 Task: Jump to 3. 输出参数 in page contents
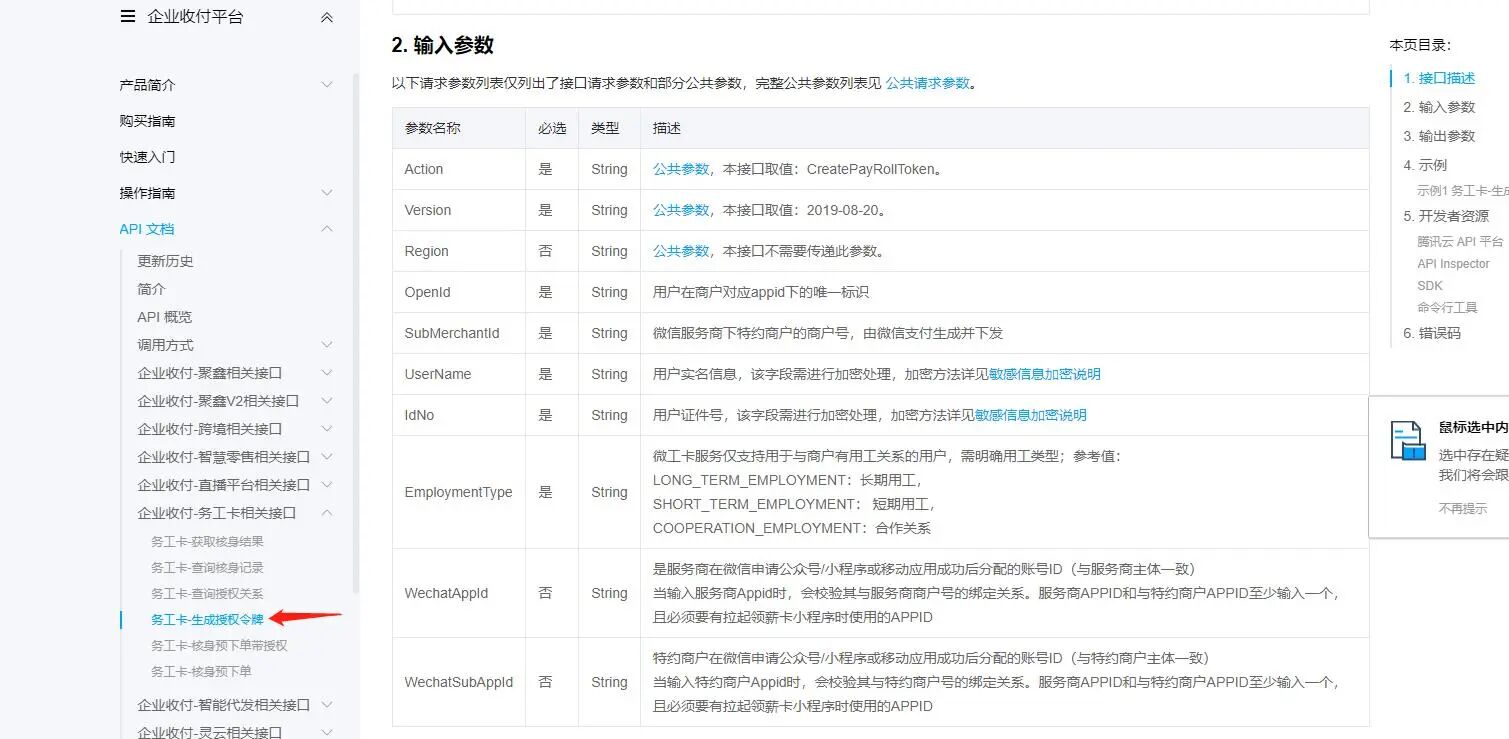pos(1439,136)
